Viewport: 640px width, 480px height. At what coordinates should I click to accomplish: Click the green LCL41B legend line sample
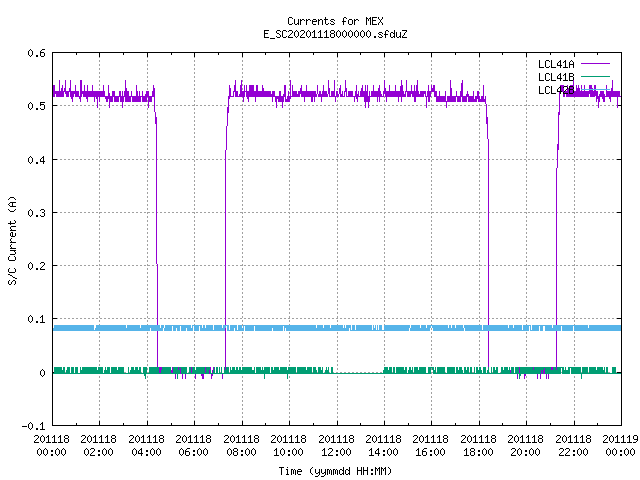[x=595, y=76]
